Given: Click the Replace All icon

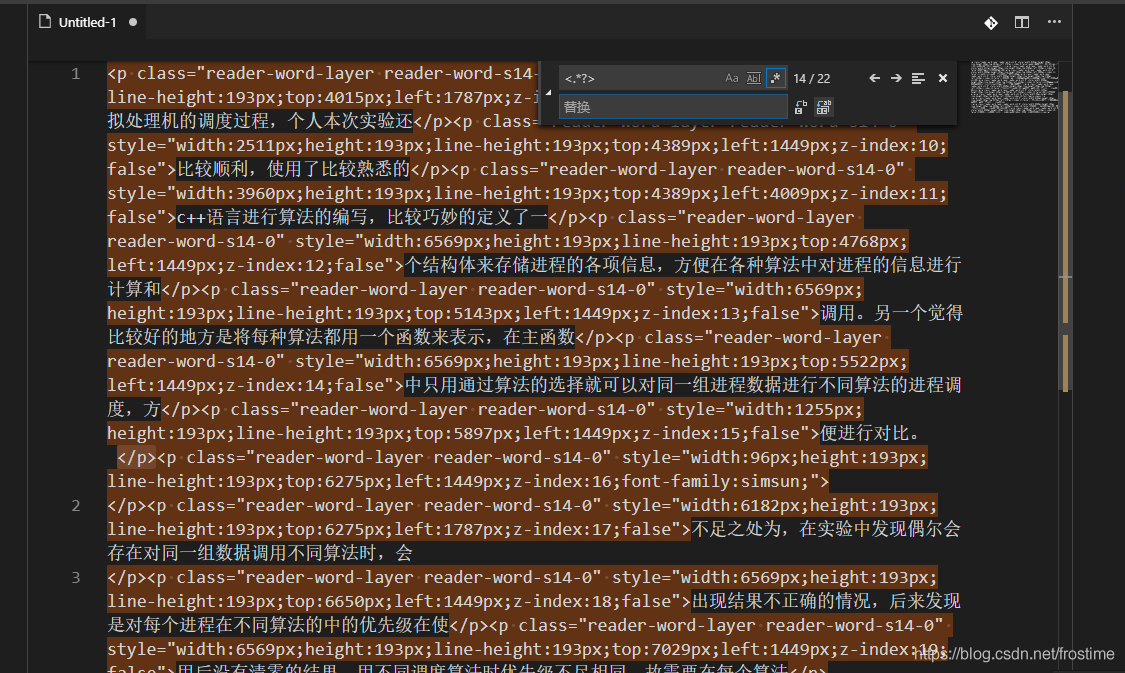Looking at the screenshot, I should [x=824, y=107].
